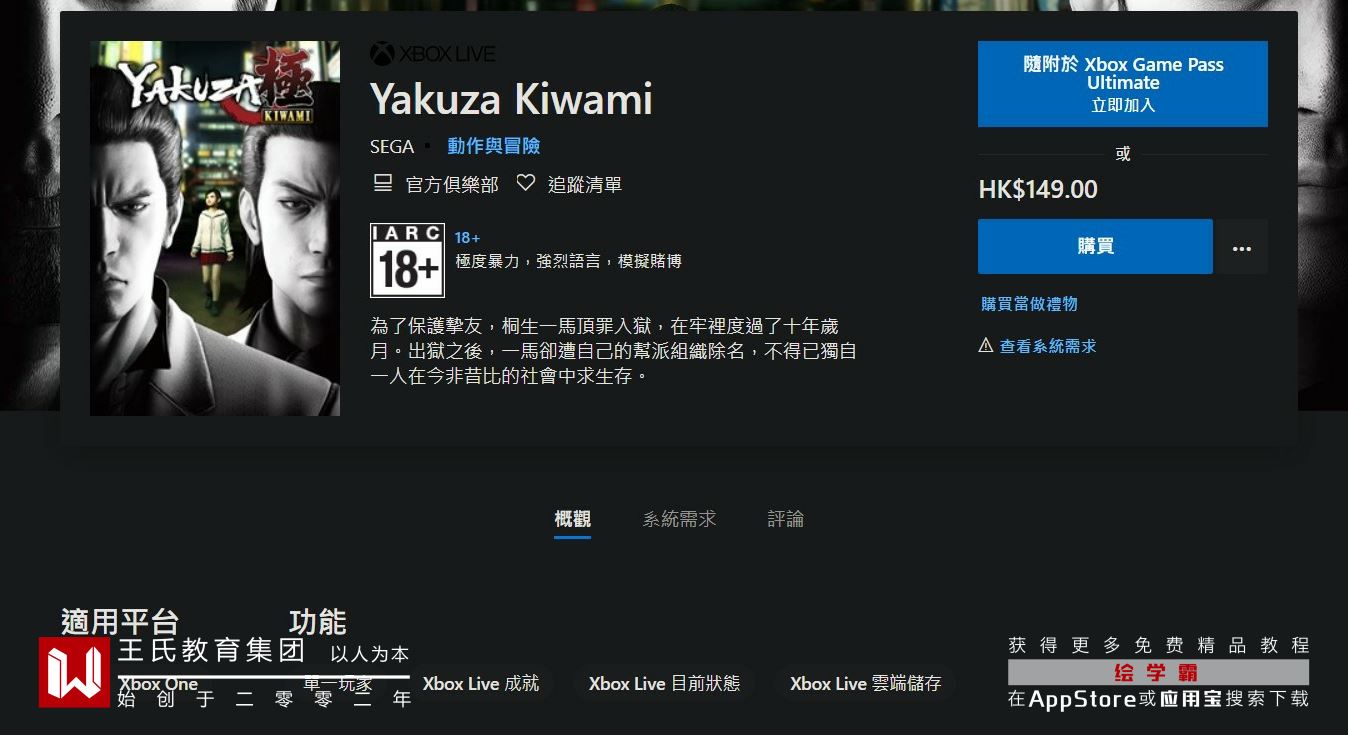Viewport: 1348px width, 735px height.
Task: Select the 動作與冒險 genre link
Action: pos(494,146)
